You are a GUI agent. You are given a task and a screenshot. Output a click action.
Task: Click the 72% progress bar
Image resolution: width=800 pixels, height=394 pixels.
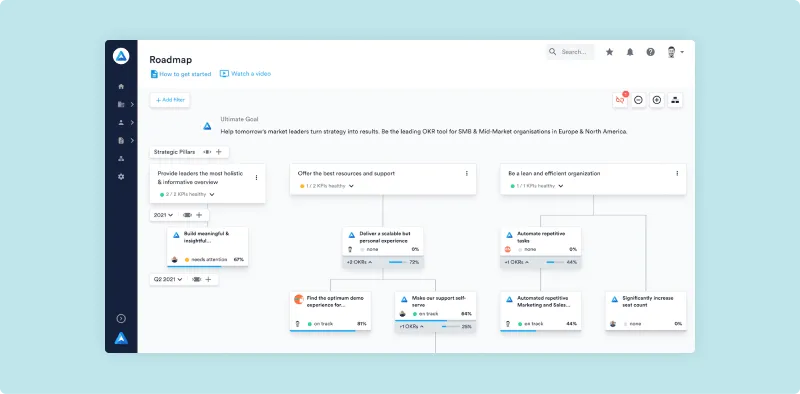397,262
